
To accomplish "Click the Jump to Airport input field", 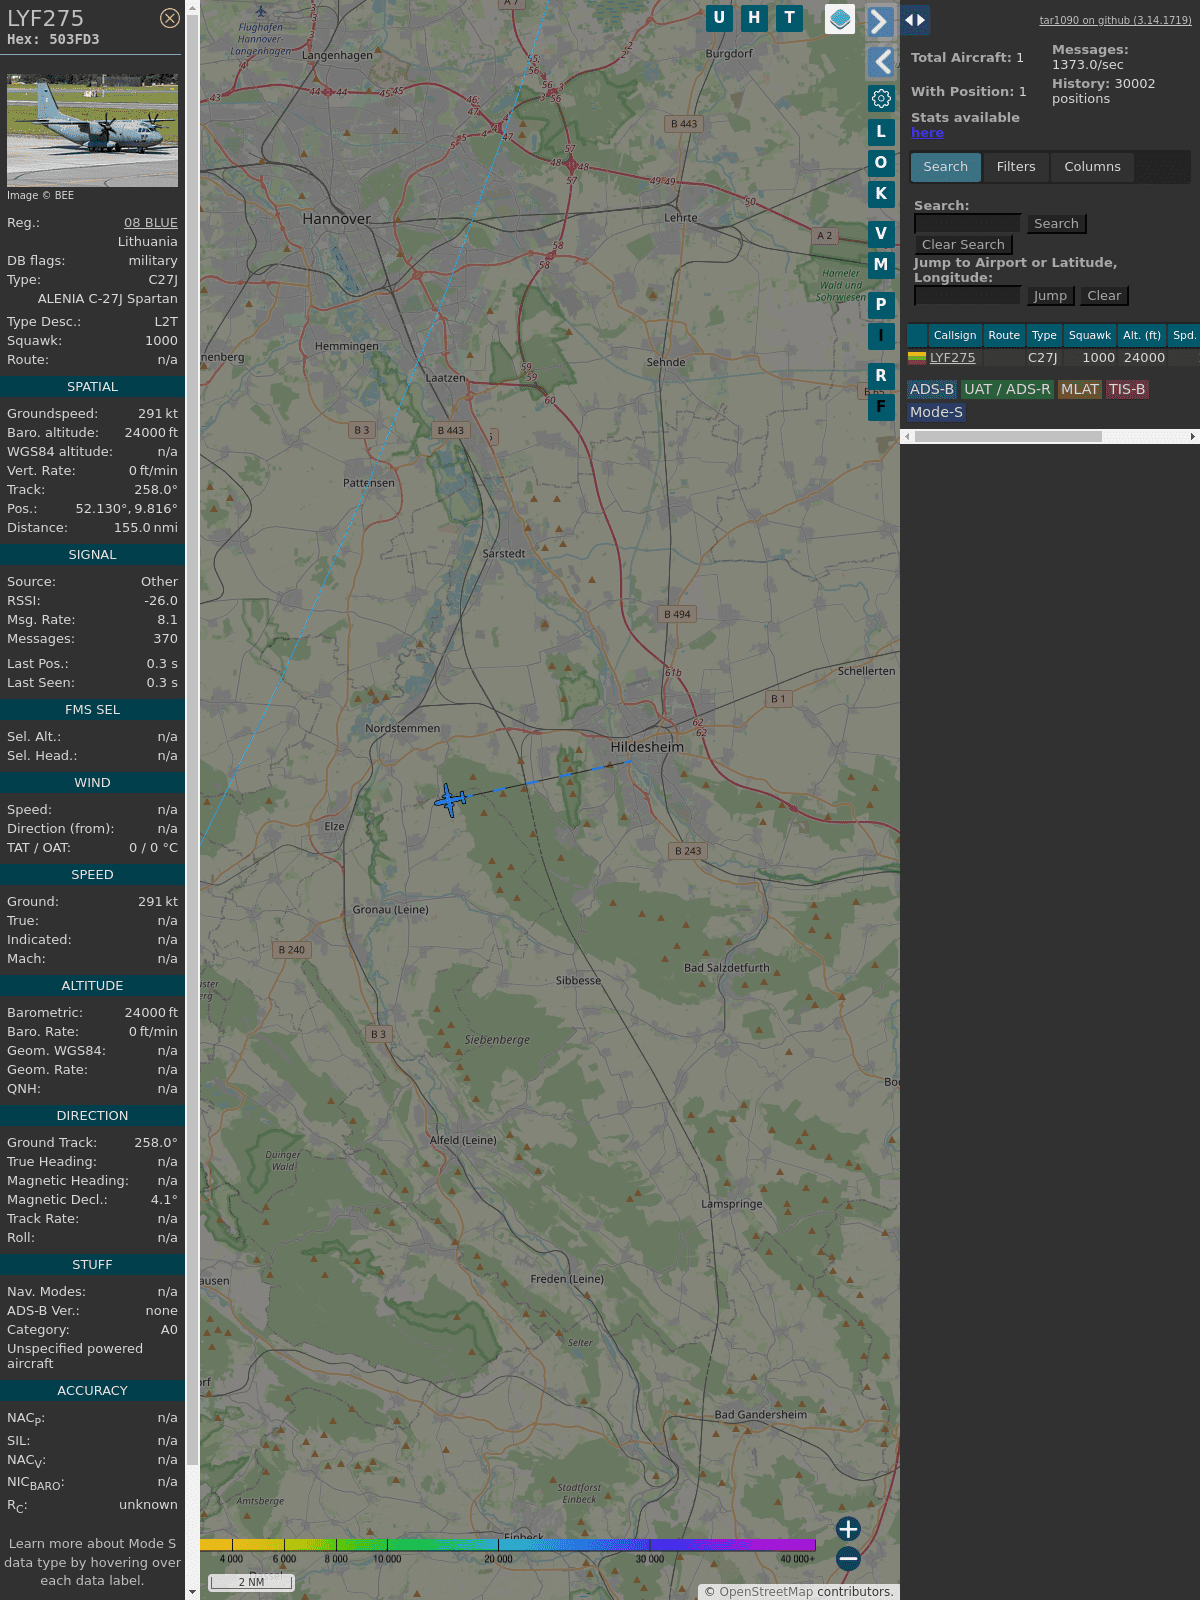I will pos(967,296).
